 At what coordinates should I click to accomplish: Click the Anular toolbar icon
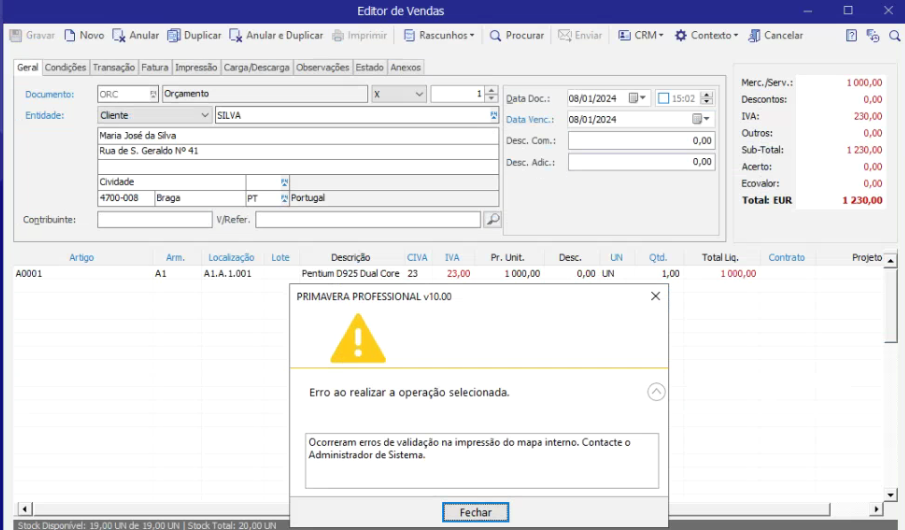119,35
